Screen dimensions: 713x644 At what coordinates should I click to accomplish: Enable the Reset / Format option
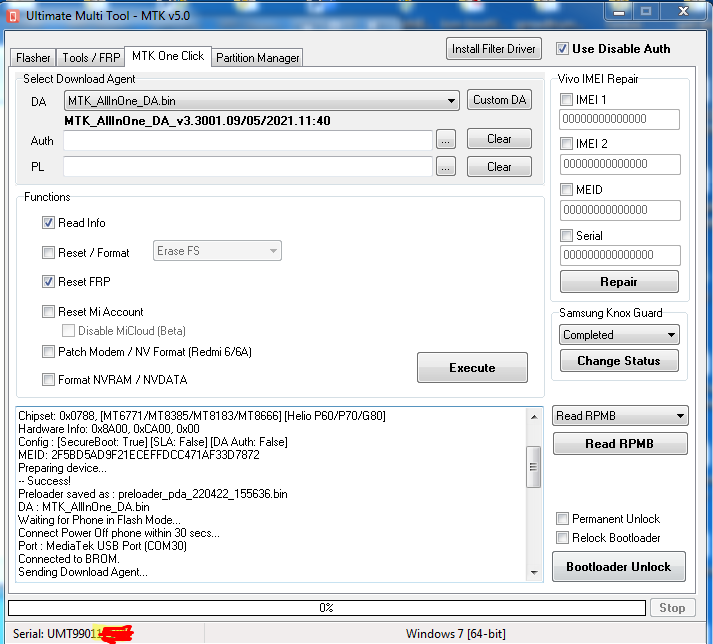click(x=48, y=252)
